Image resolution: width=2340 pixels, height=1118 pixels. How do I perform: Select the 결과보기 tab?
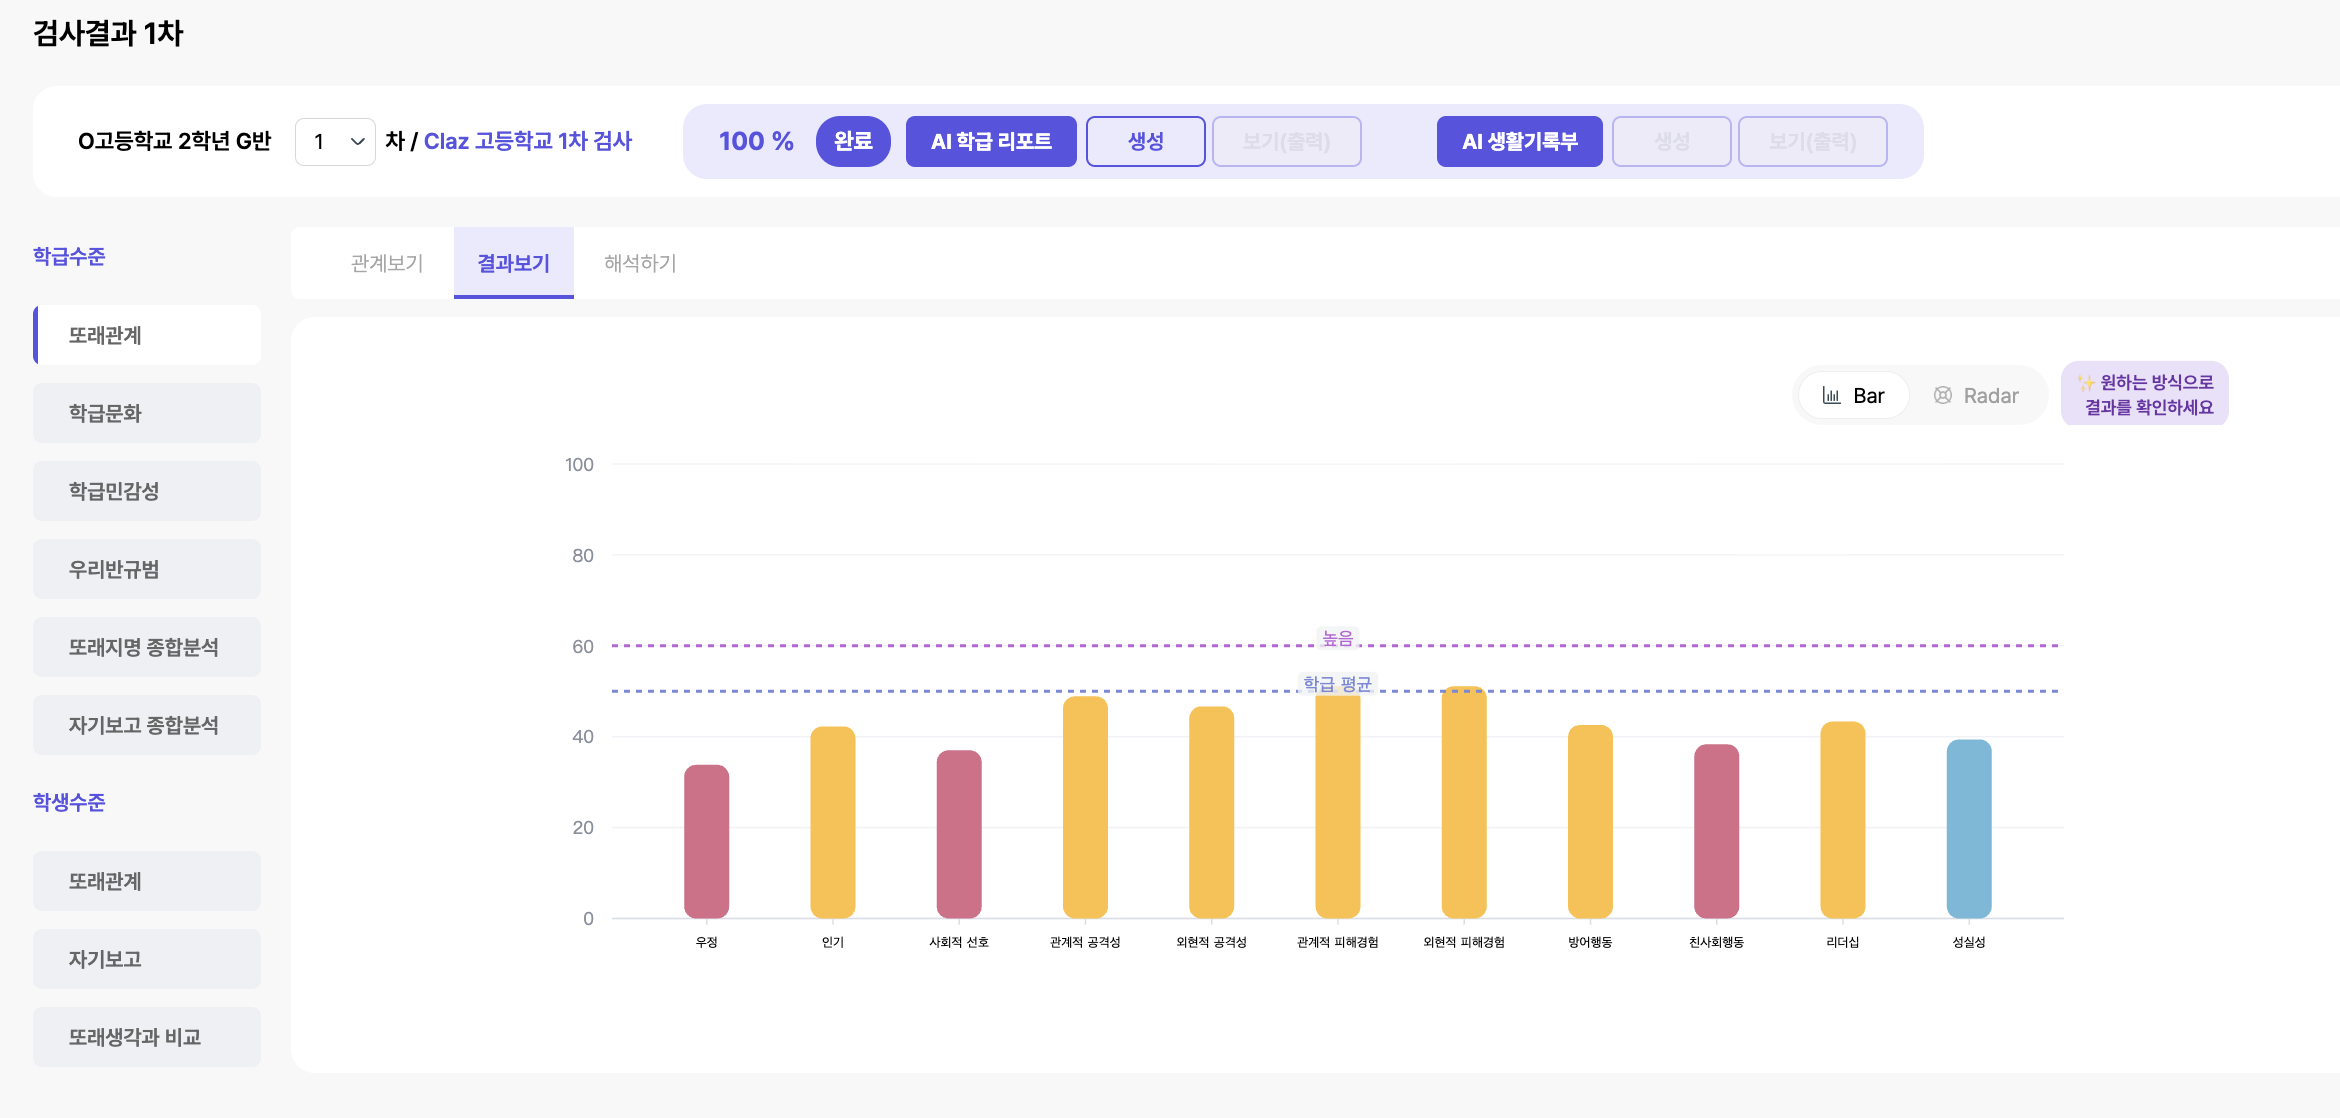coord(513,263)
